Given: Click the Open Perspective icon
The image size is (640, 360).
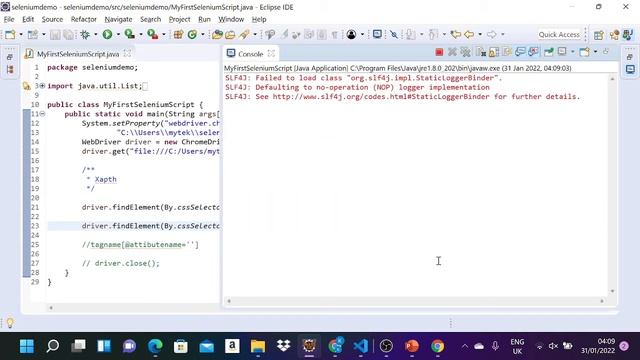Looking at the screenshot, I should click(599, 35).
